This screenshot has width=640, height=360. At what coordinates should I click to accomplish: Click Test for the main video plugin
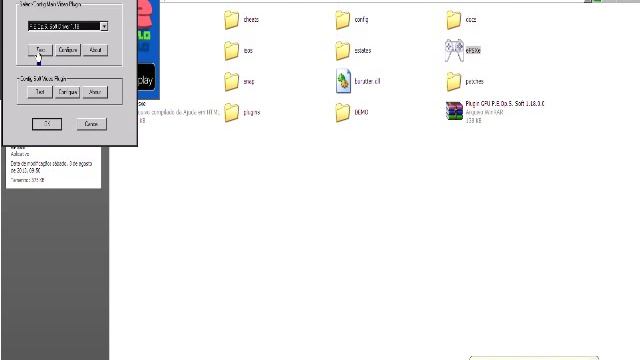40,50
